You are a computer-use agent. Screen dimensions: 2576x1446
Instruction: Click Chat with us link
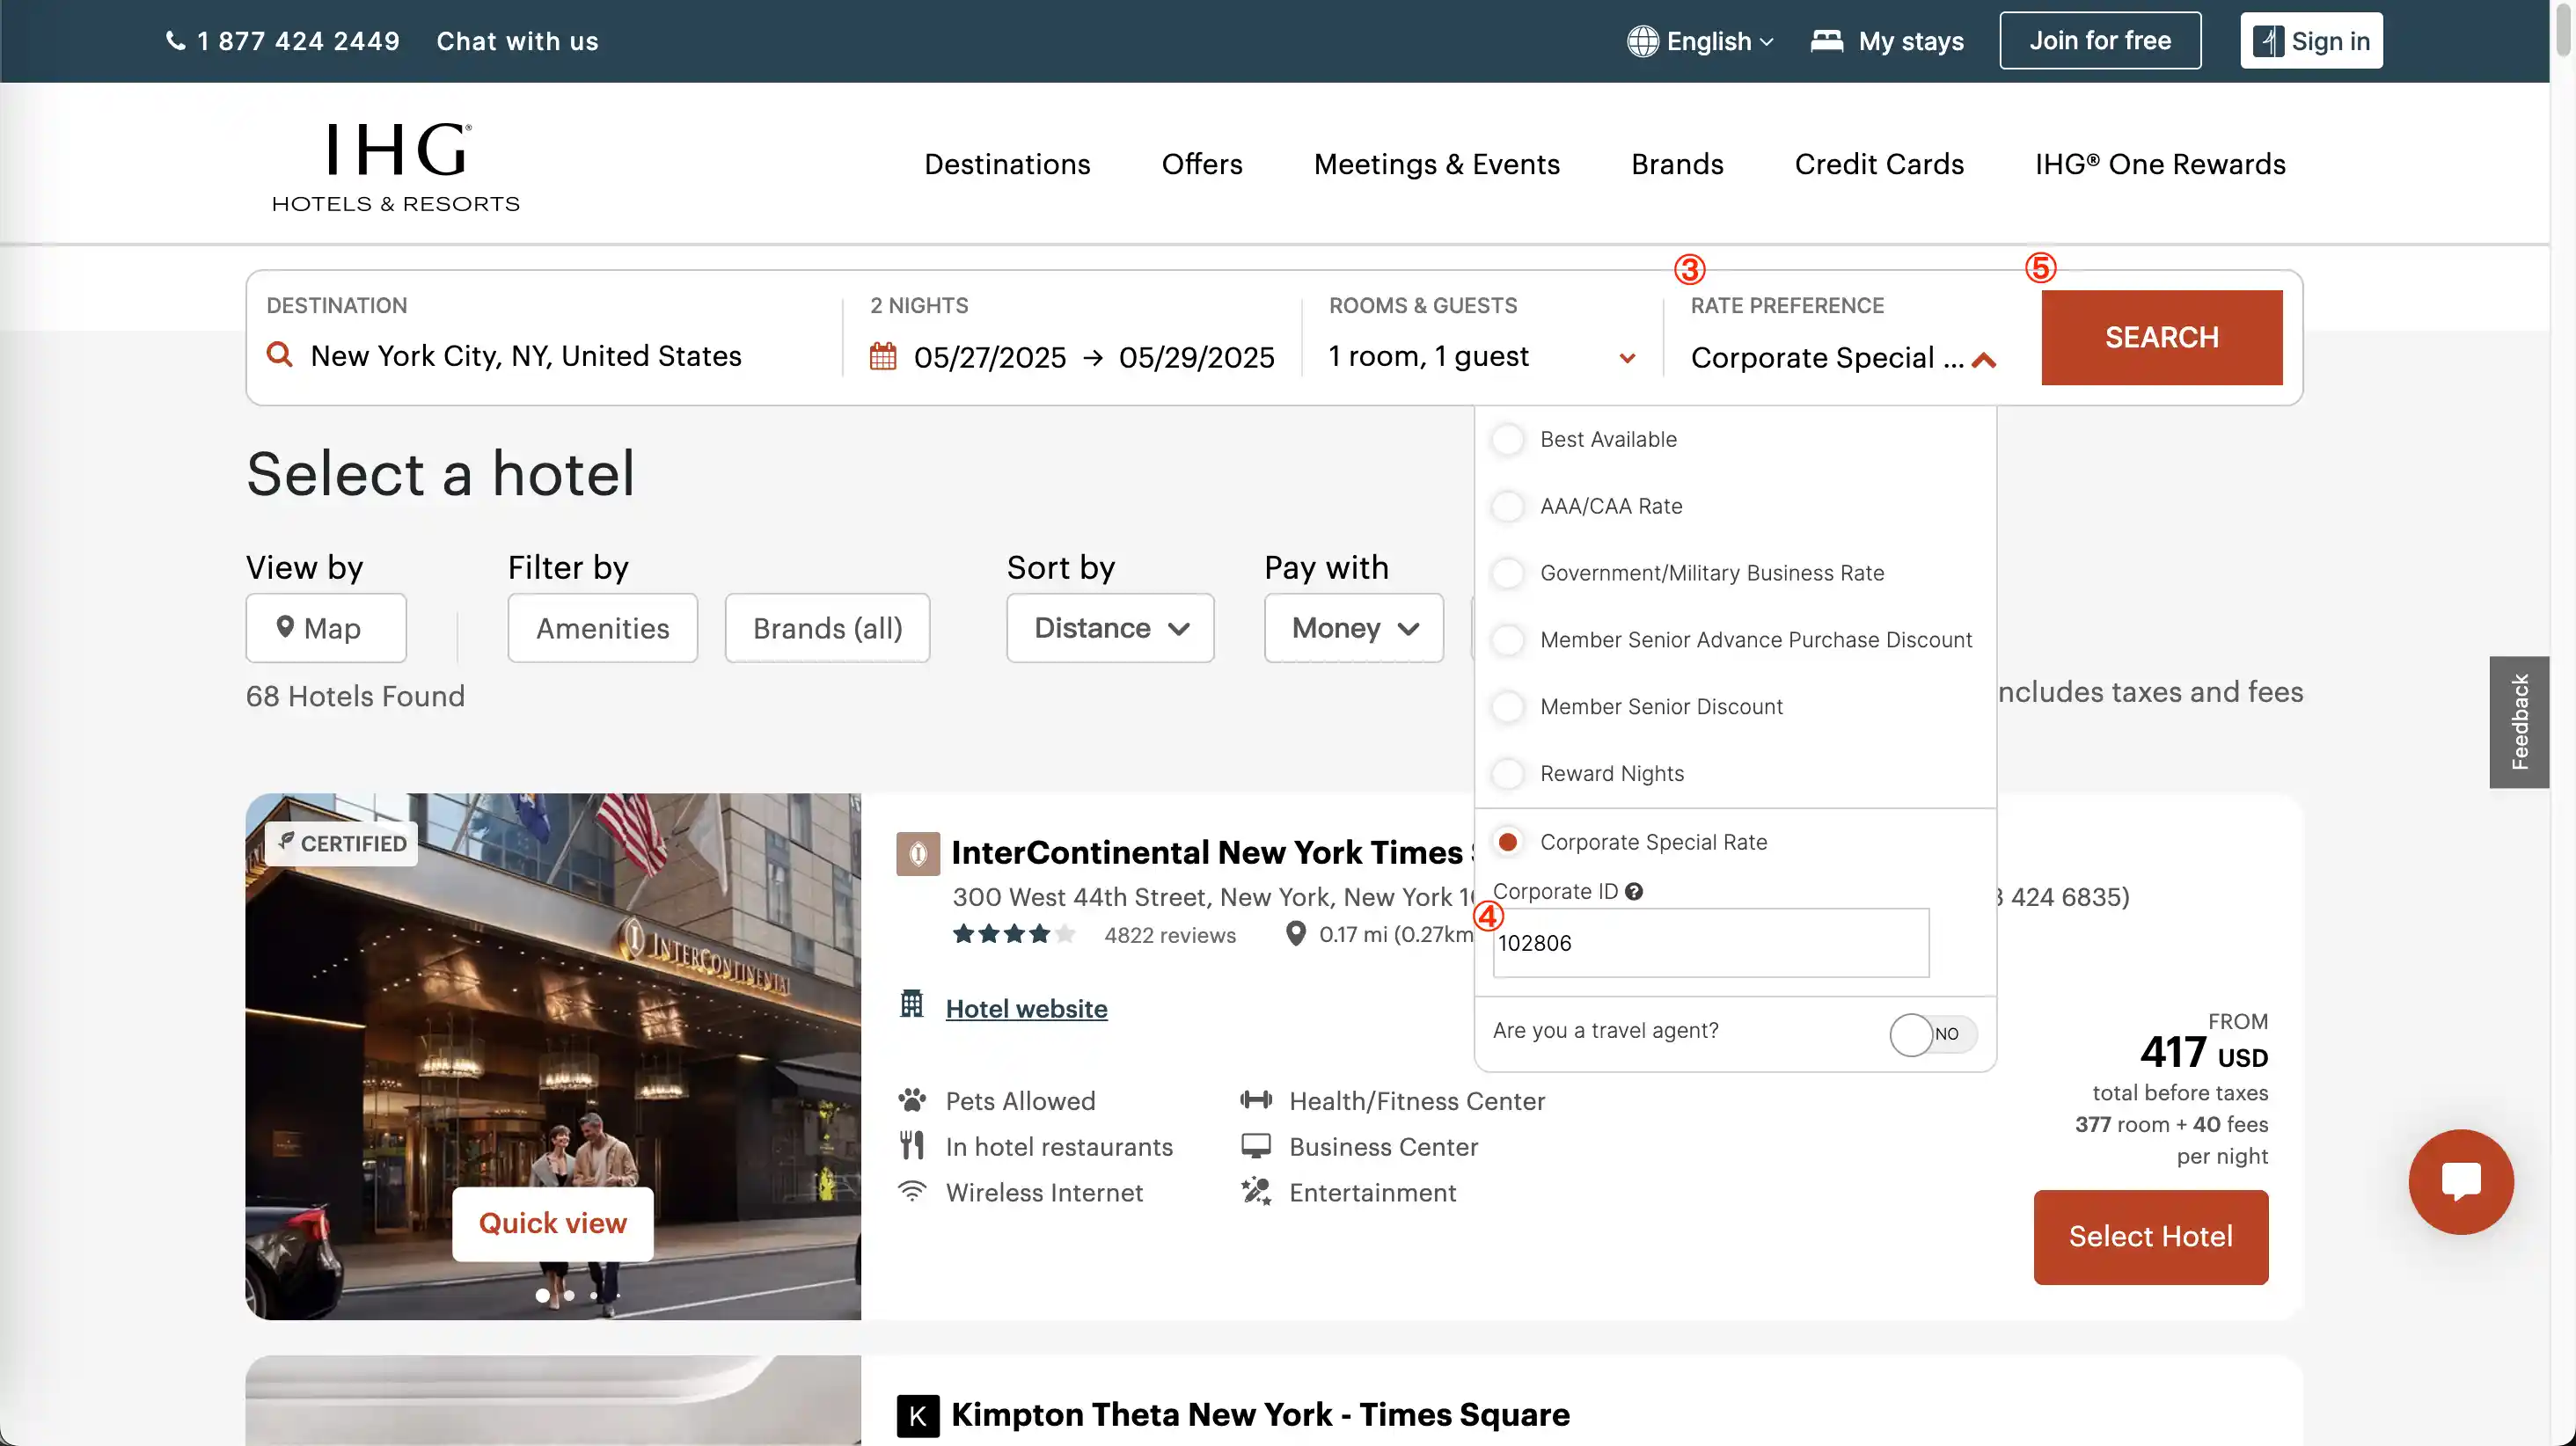click(517, 41)
